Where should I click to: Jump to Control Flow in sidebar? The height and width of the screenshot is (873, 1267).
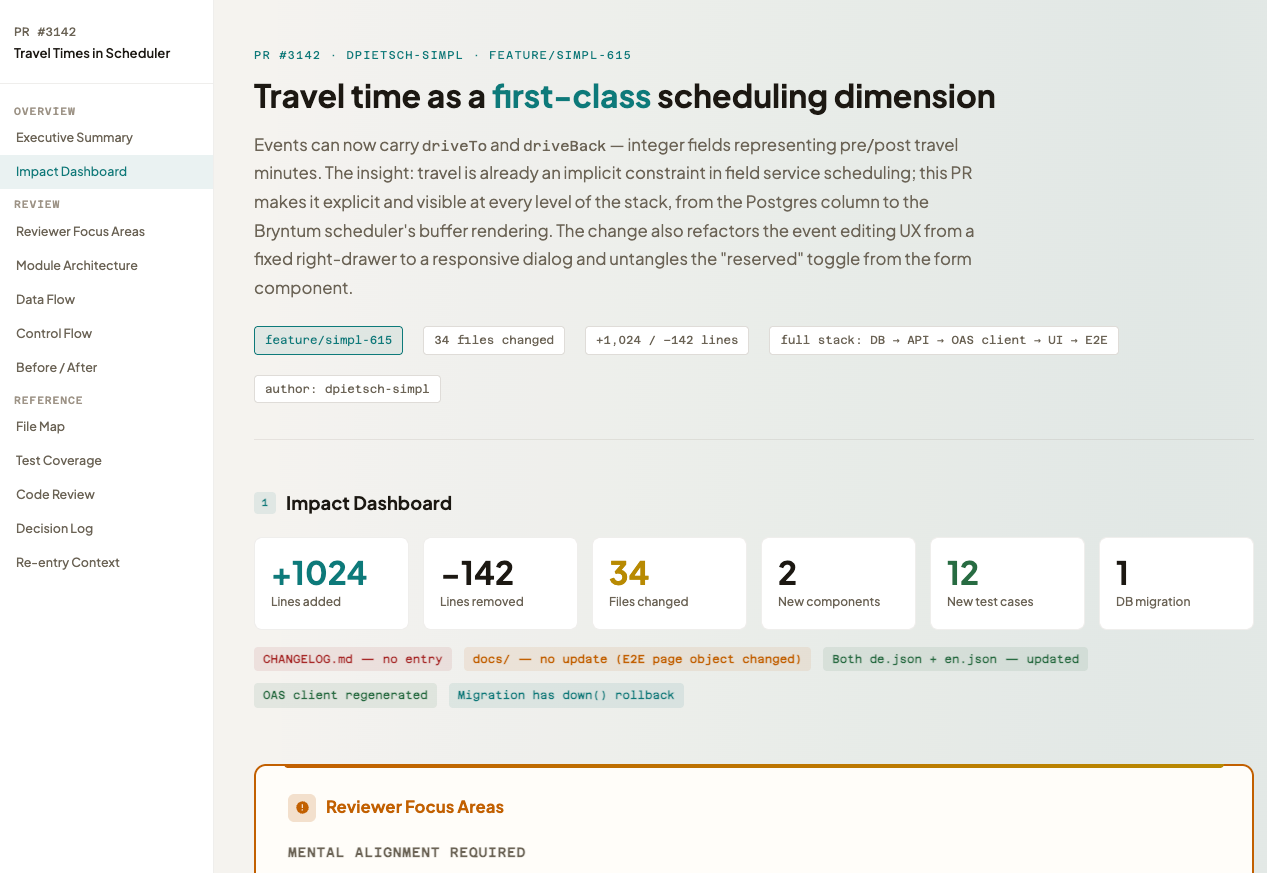coord(54,334)
